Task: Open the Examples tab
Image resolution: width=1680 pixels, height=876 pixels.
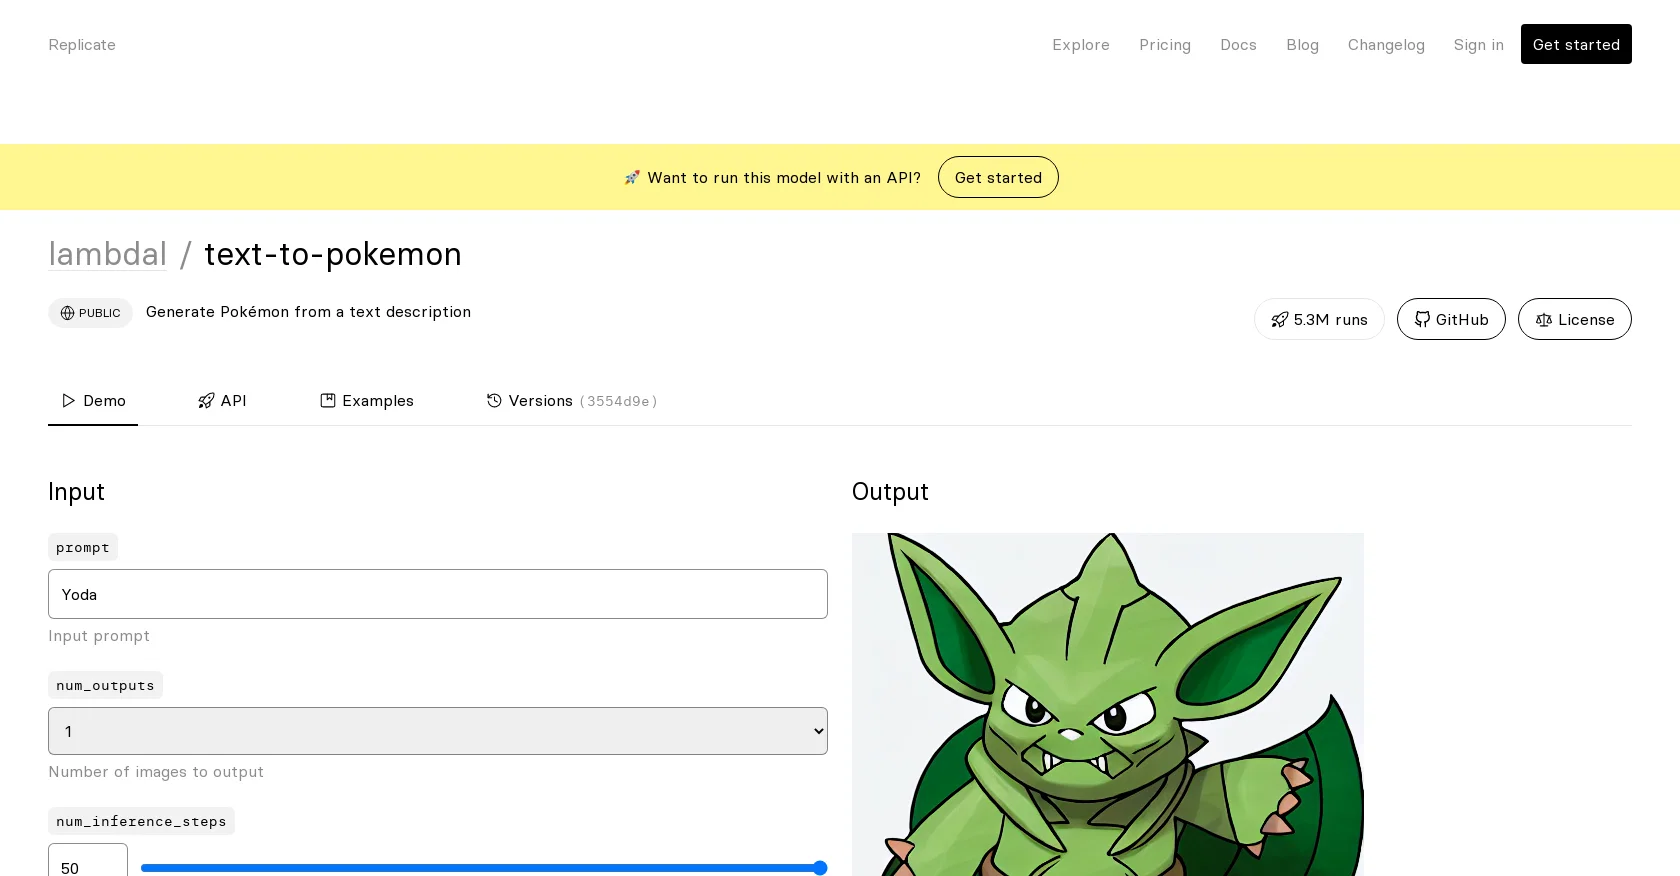Action: pos(367,401)
